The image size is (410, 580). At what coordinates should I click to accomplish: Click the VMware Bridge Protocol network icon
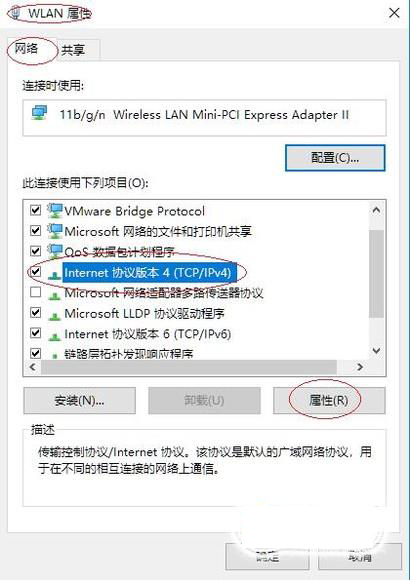click(55, 210)
